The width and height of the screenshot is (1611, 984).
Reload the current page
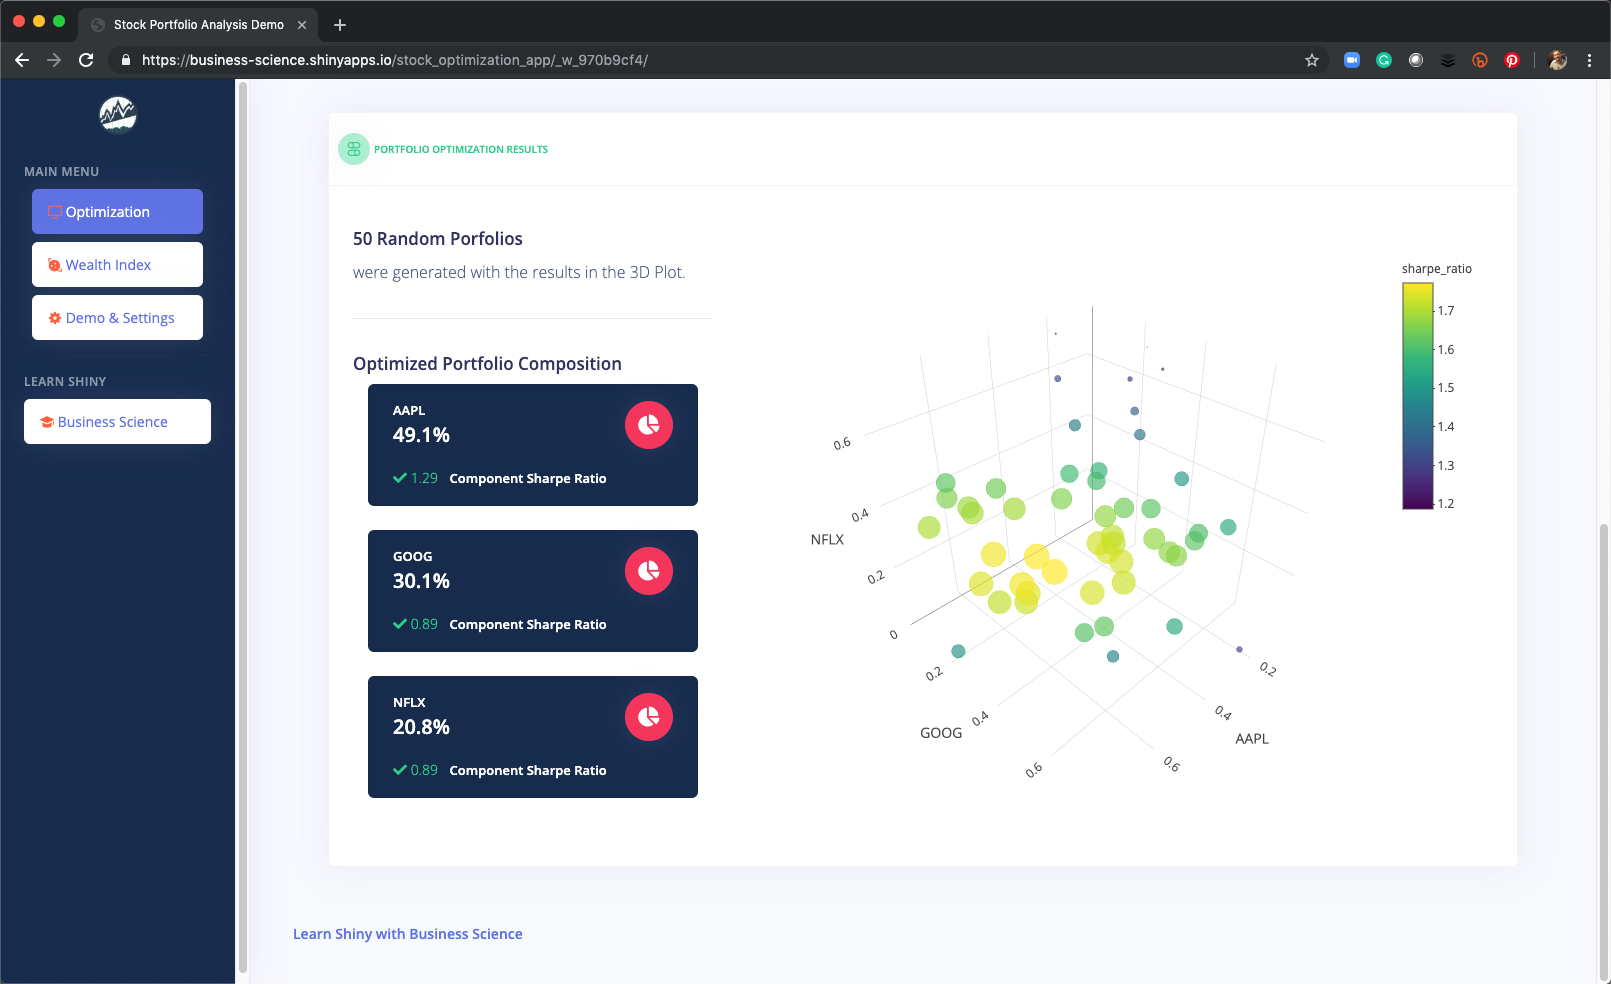click(86, 60)
